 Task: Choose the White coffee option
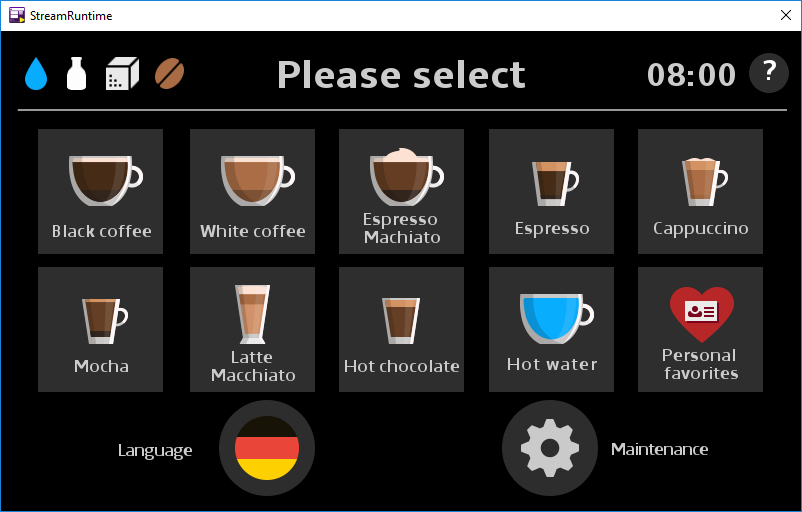pyautogui.click(x=252, y=191)
